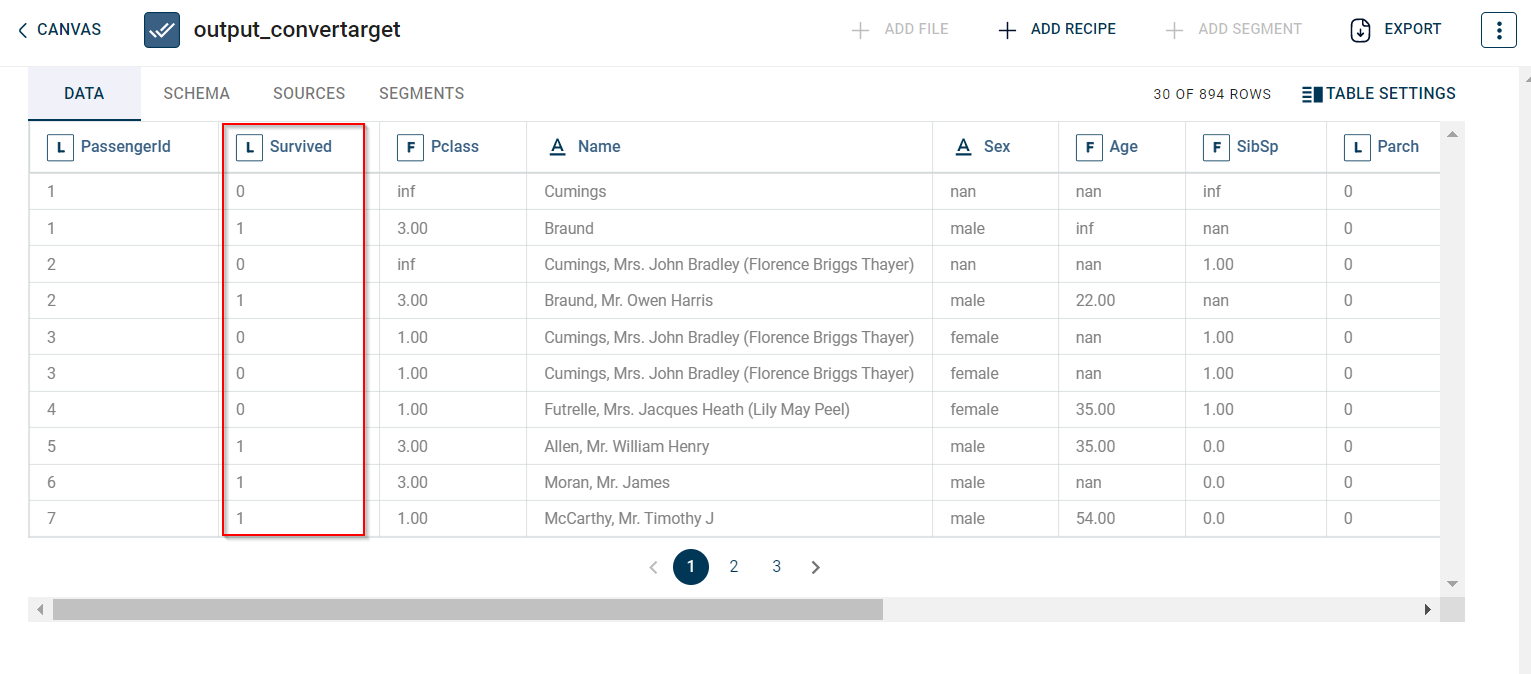The image size is (1531, 674).
Task: Click Add Recipe button
Action: pyautogui.click(x=1057, y=30)
